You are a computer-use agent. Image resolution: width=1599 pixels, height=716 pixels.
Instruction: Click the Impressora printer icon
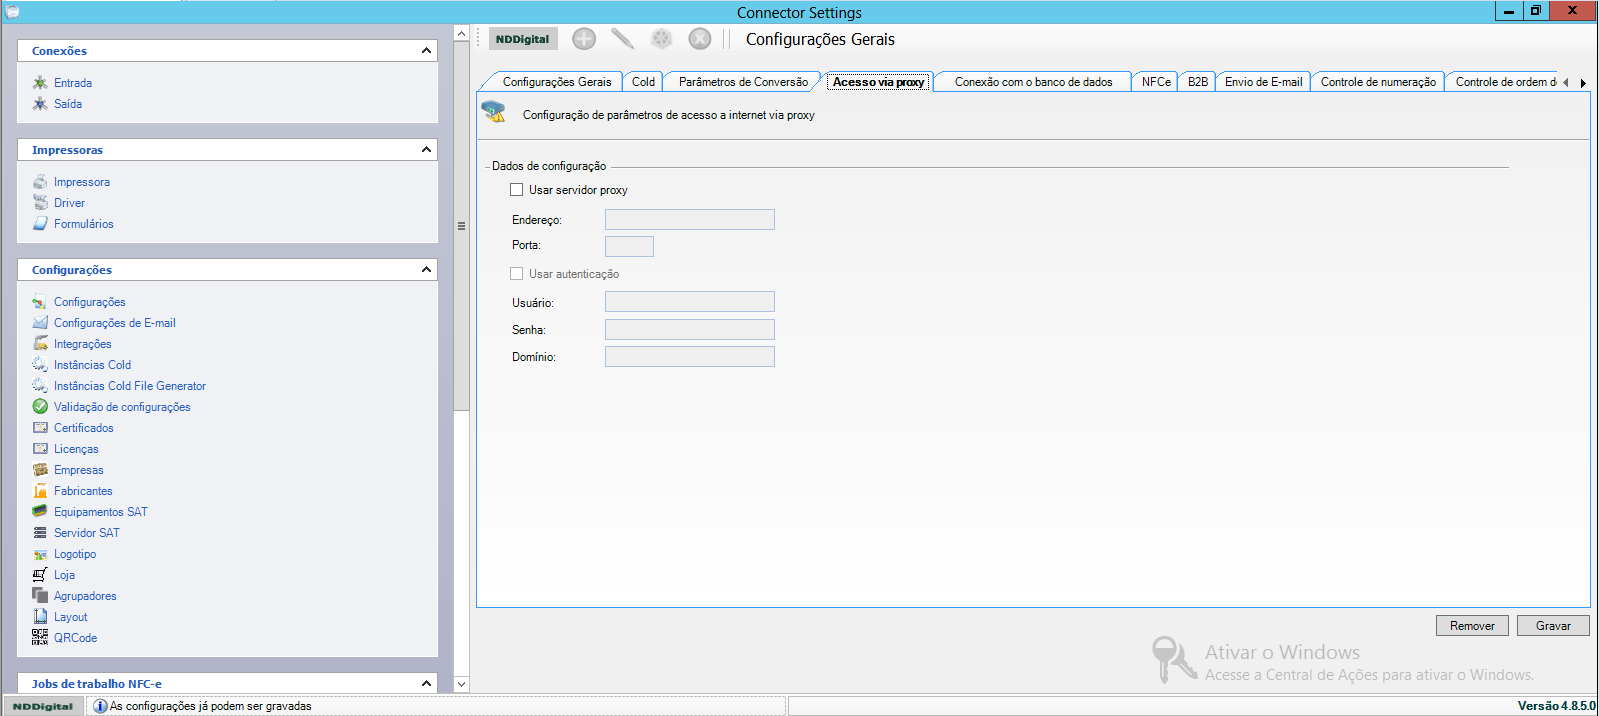coord(40,181)
